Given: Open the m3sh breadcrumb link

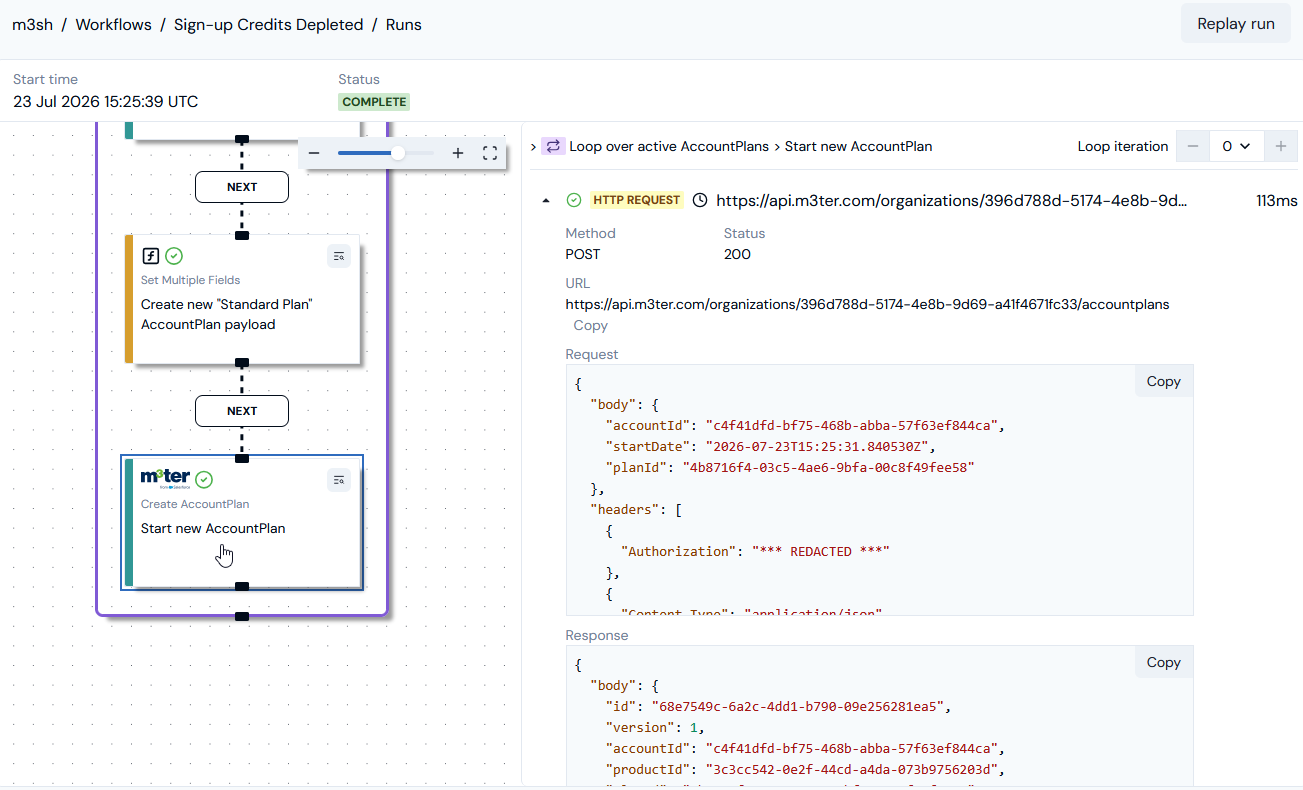Looking at the screenshot, I should point(32,25).
